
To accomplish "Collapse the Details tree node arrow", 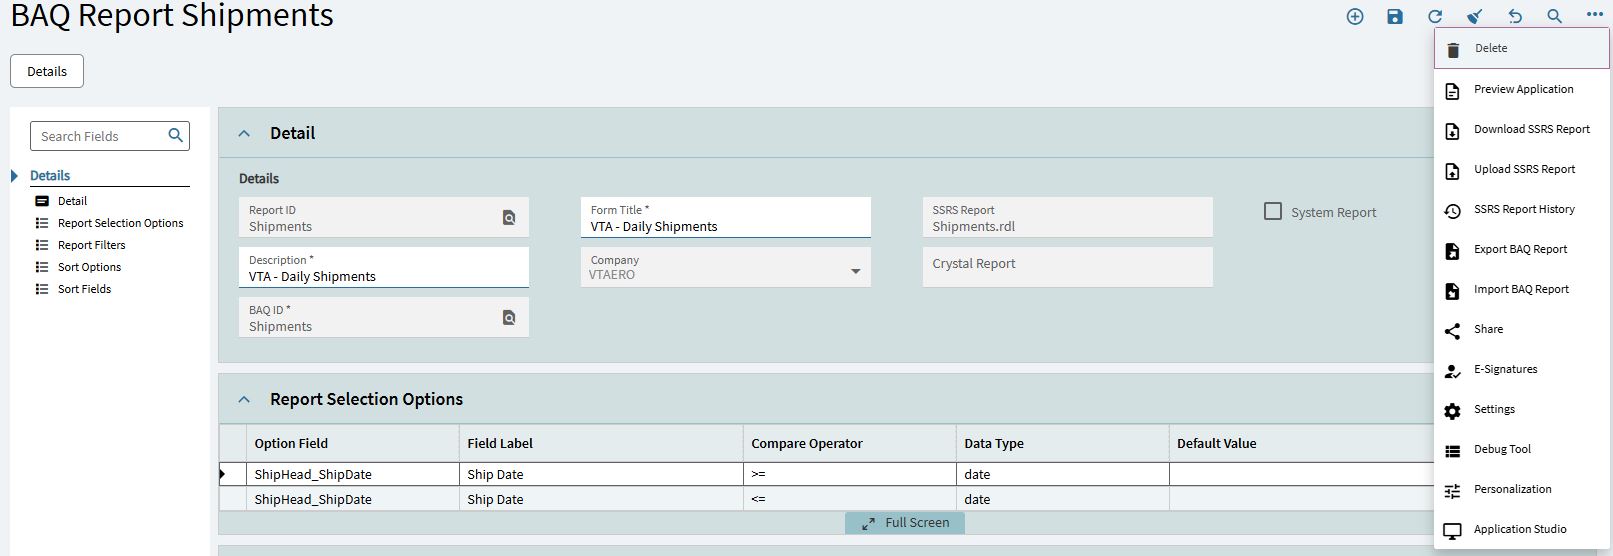I will click(15, 176).
